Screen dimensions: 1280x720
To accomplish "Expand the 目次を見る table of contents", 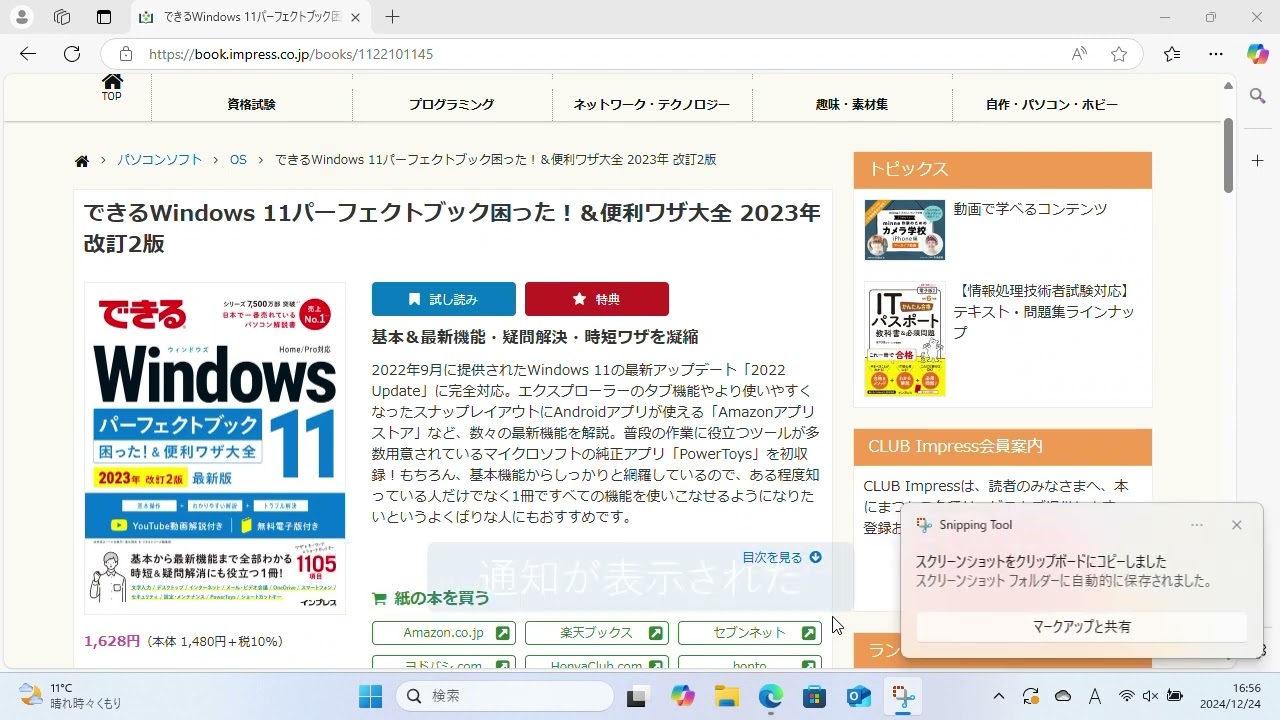I will coord(782,557).
